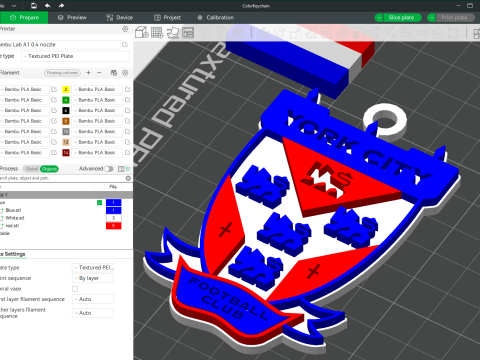The image size is (480, 360).
Task: Open the filament 4 Bambu PLA Basic dropdown
Action: pyautogui.click(x=97, y=100)
